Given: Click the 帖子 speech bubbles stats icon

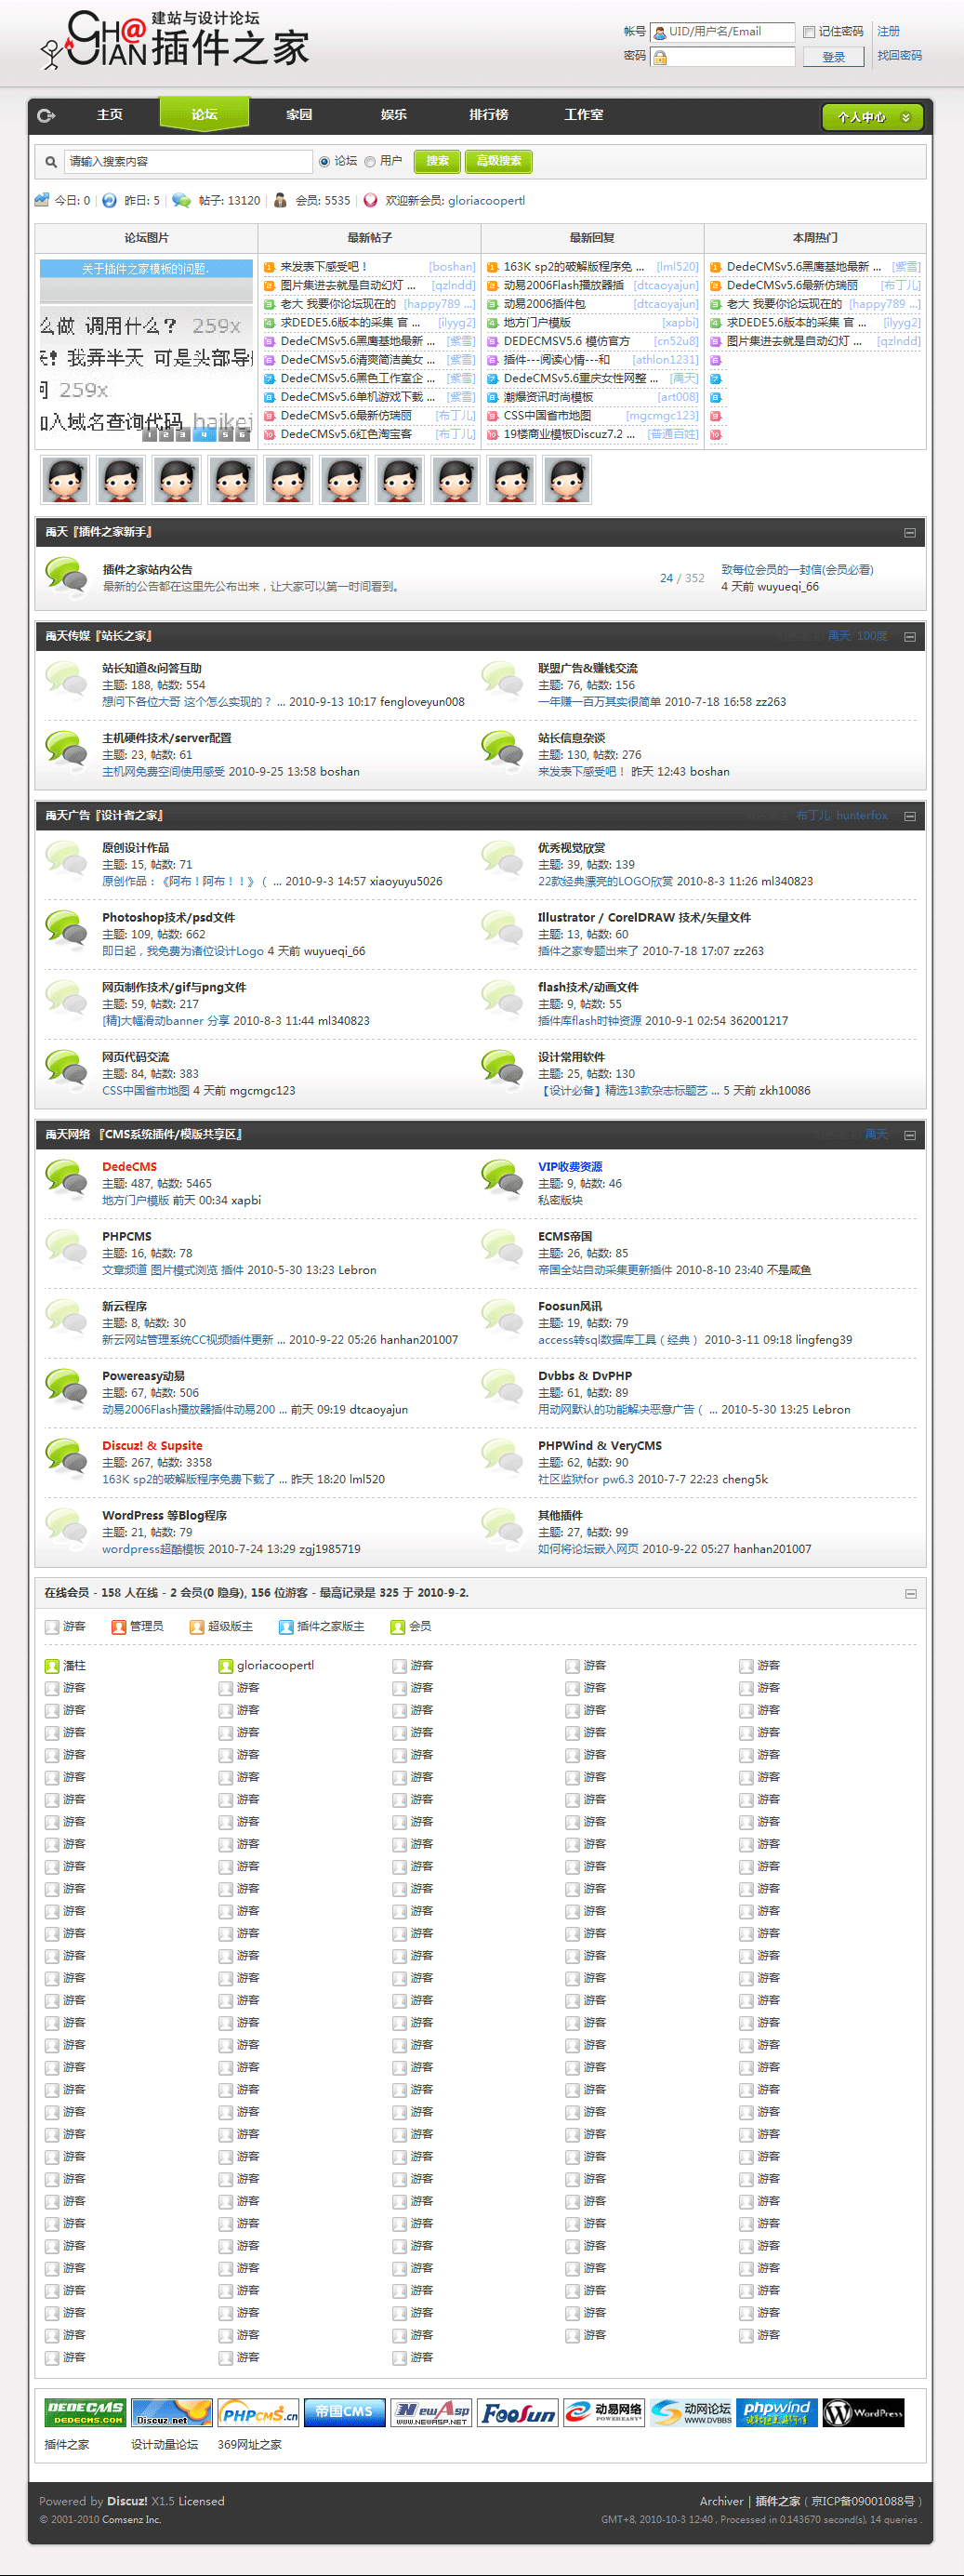Looking at the screenshot, I should pyautogui.click(x=181, y=200).
